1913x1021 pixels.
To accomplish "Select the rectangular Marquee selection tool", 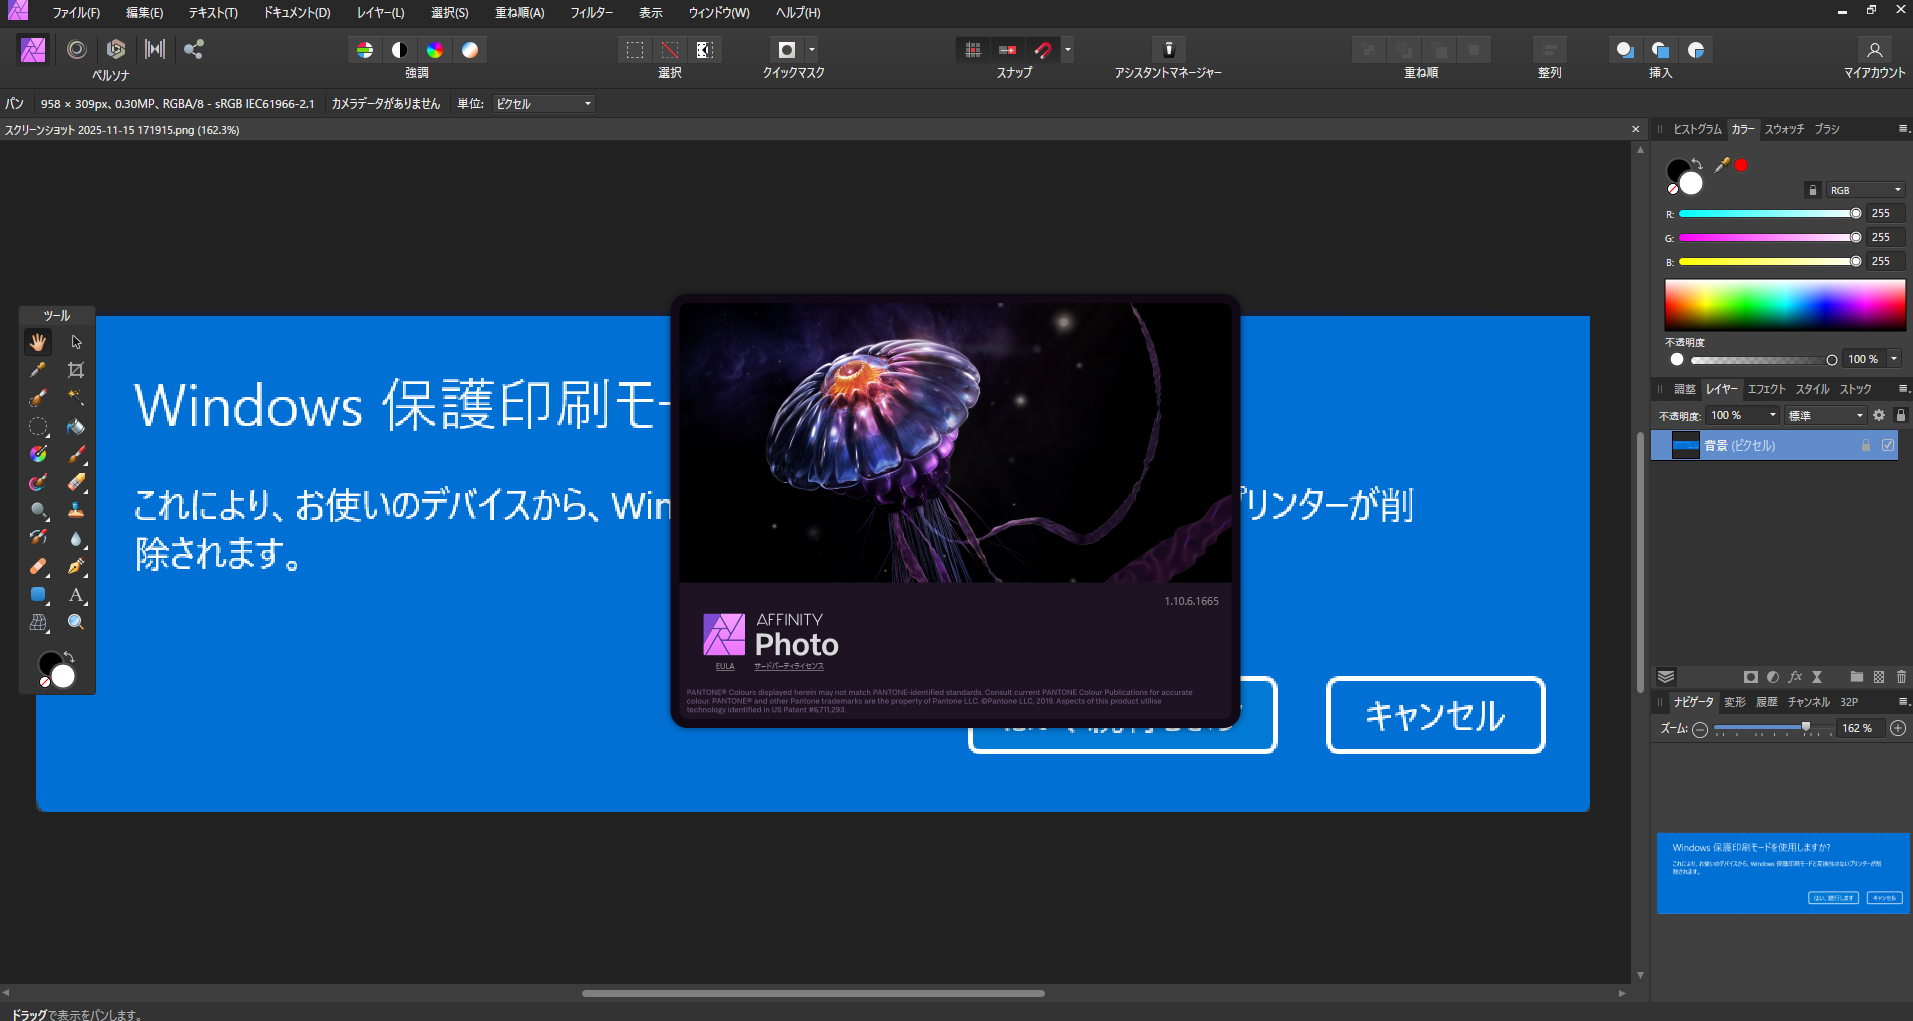I will [x=39, y=426].
